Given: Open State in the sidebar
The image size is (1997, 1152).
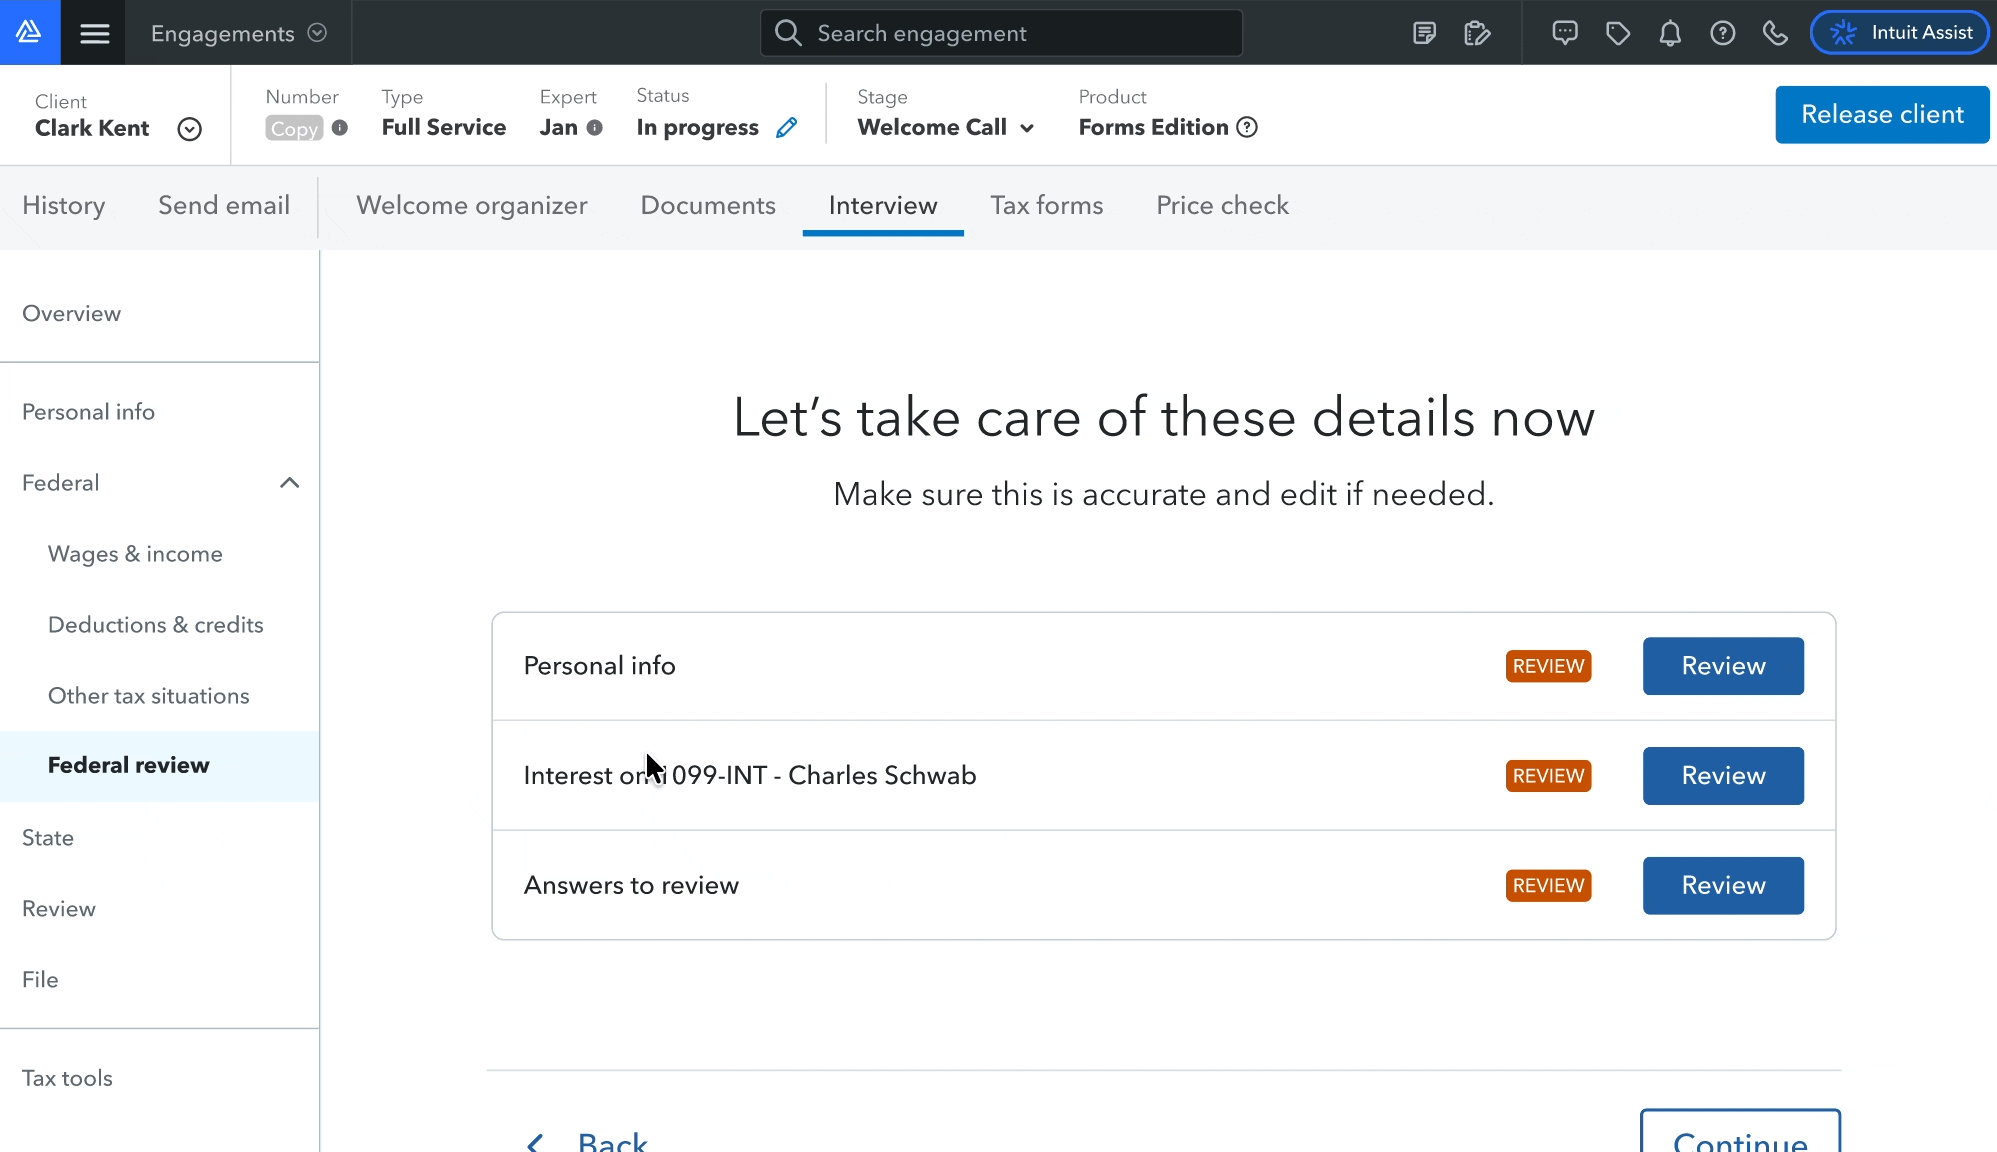Looking at the screenshot, I should [x=48, y=838].
